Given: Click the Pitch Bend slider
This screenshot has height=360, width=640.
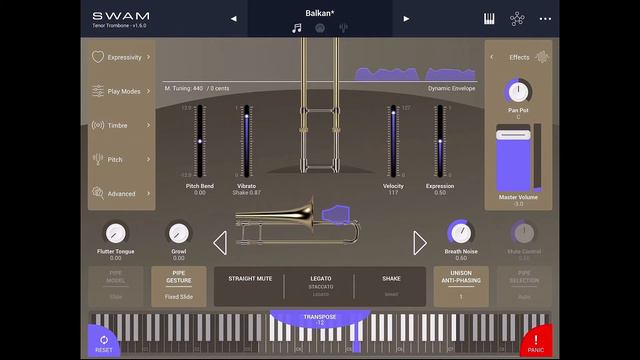Looking at the screenshot, I should pyautogui.click(x=200, y=141).
